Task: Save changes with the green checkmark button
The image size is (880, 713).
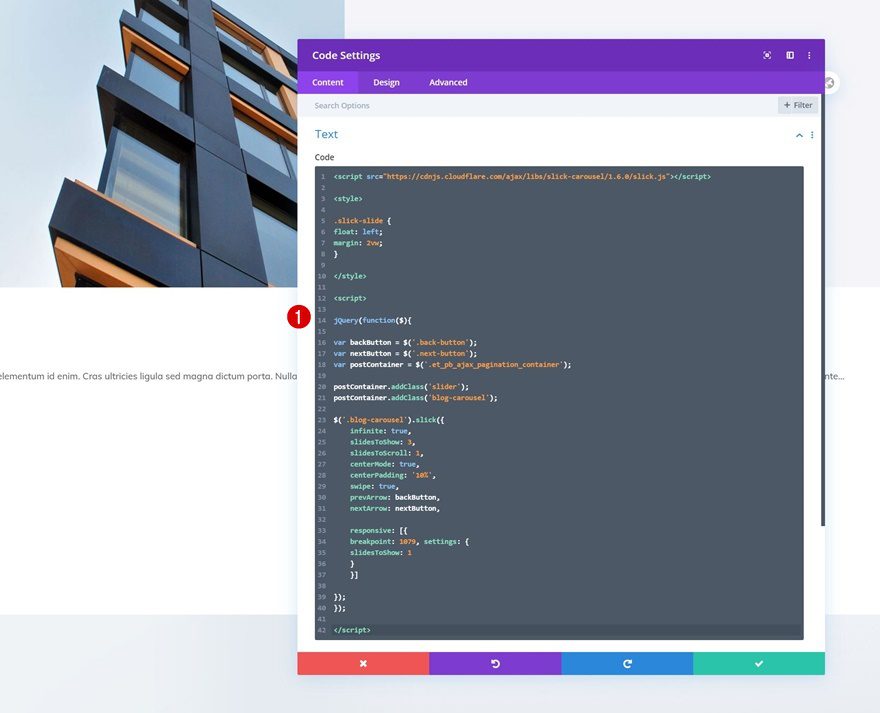Action: tap(759, 663)
